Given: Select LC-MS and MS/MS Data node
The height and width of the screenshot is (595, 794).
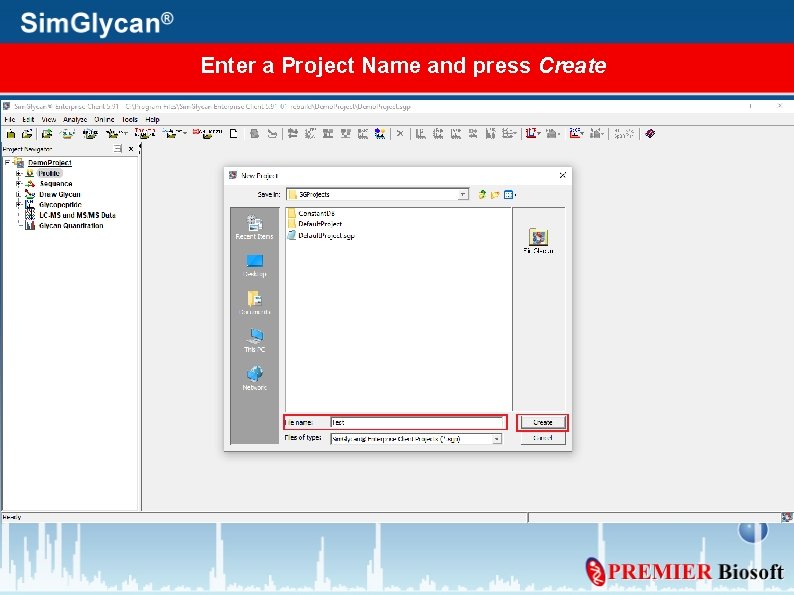Looking at the screenshot, I should 77,215.
